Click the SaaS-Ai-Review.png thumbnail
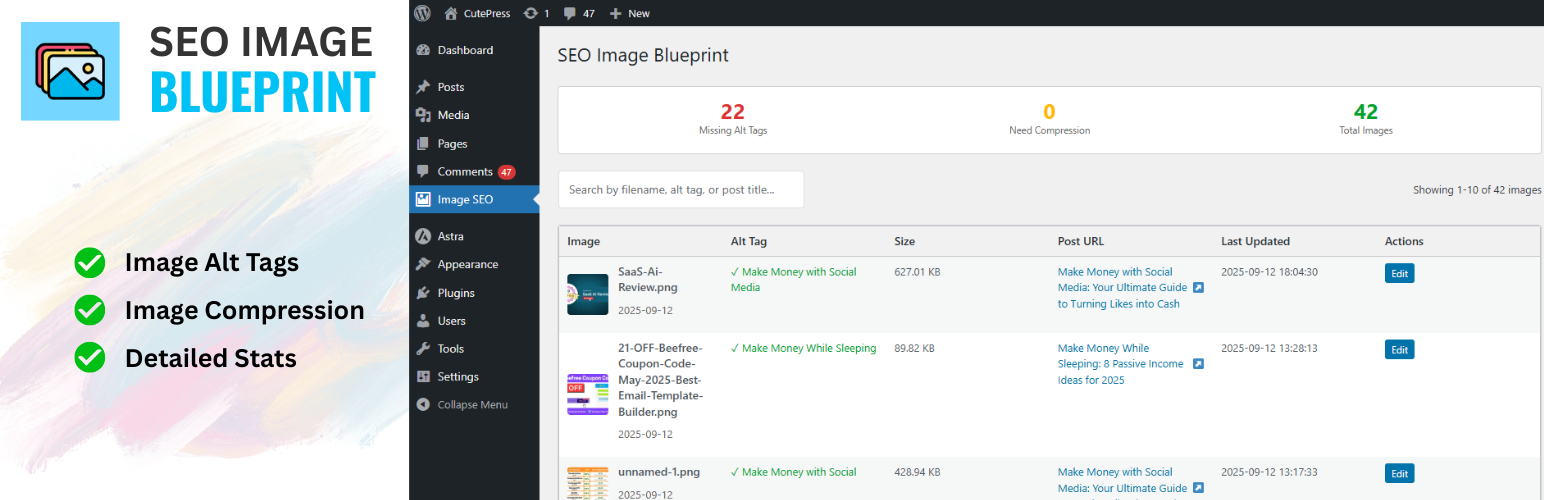This screenshot has width=1544, height=500. [x=587, y=294]
